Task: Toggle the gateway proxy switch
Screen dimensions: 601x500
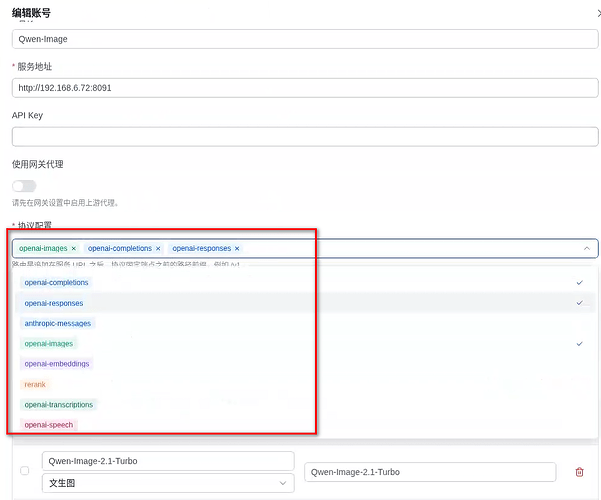Action: pos(24,186)
